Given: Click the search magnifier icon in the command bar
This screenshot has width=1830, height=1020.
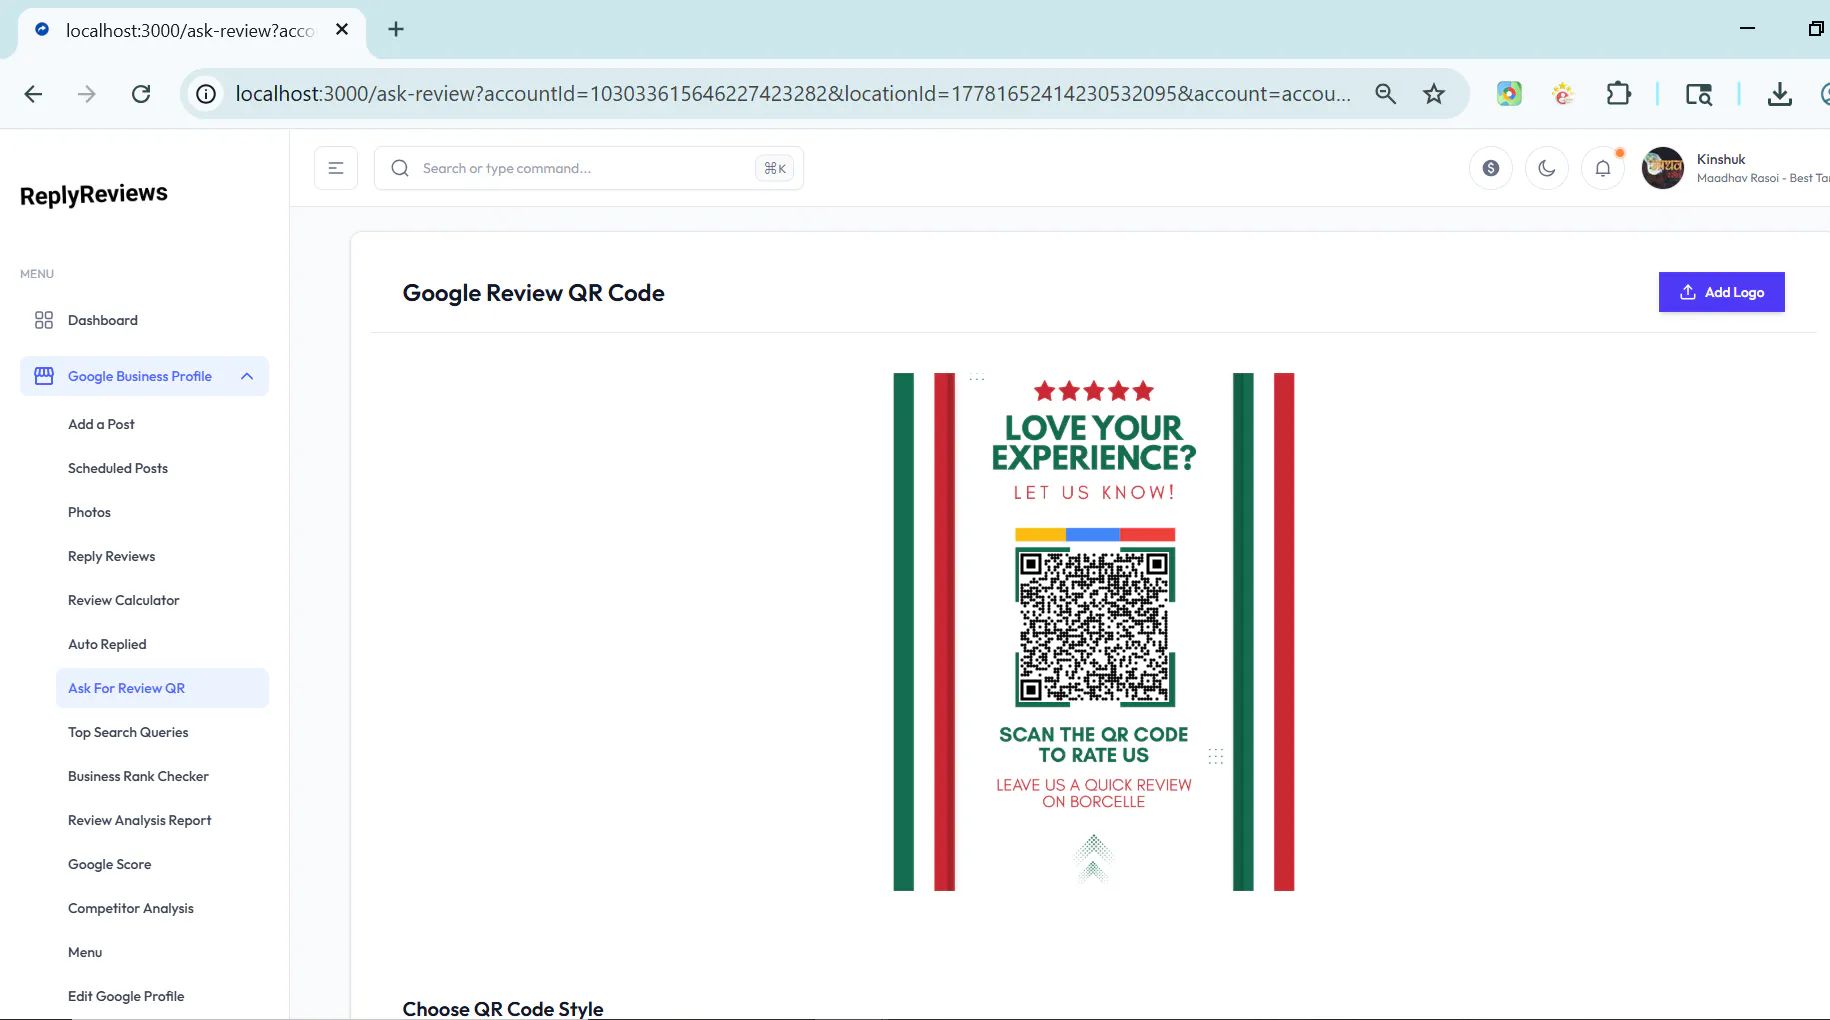Looking at the screenshot, I should click(x=400, y=168).
